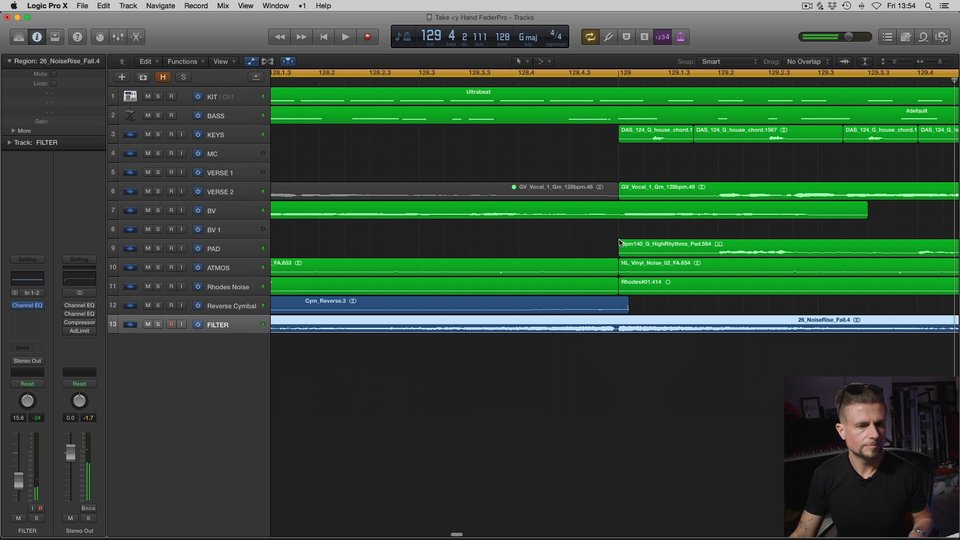The image size is (960, 540).
Task: Open the Note Pads icon
Action: pos(906,37)
